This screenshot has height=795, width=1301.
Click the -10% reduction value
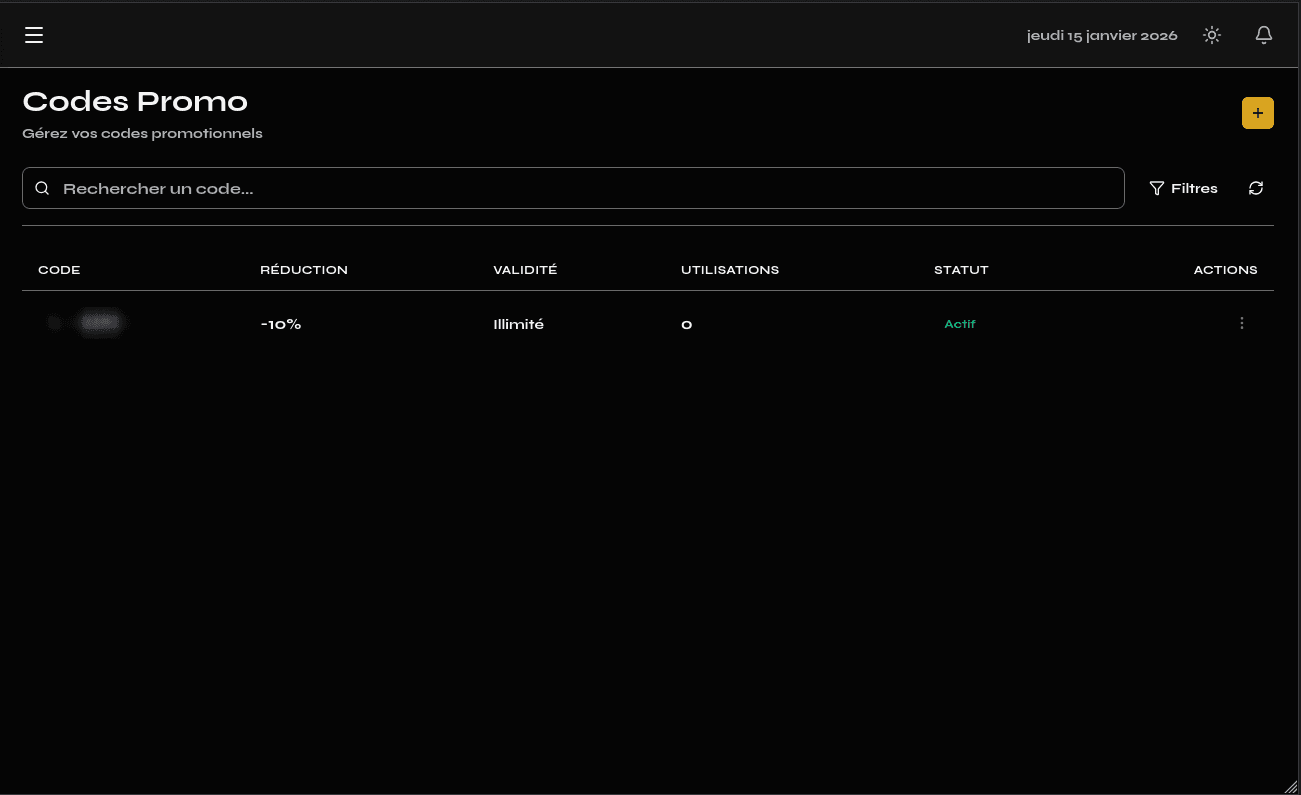tap(281, 325)
